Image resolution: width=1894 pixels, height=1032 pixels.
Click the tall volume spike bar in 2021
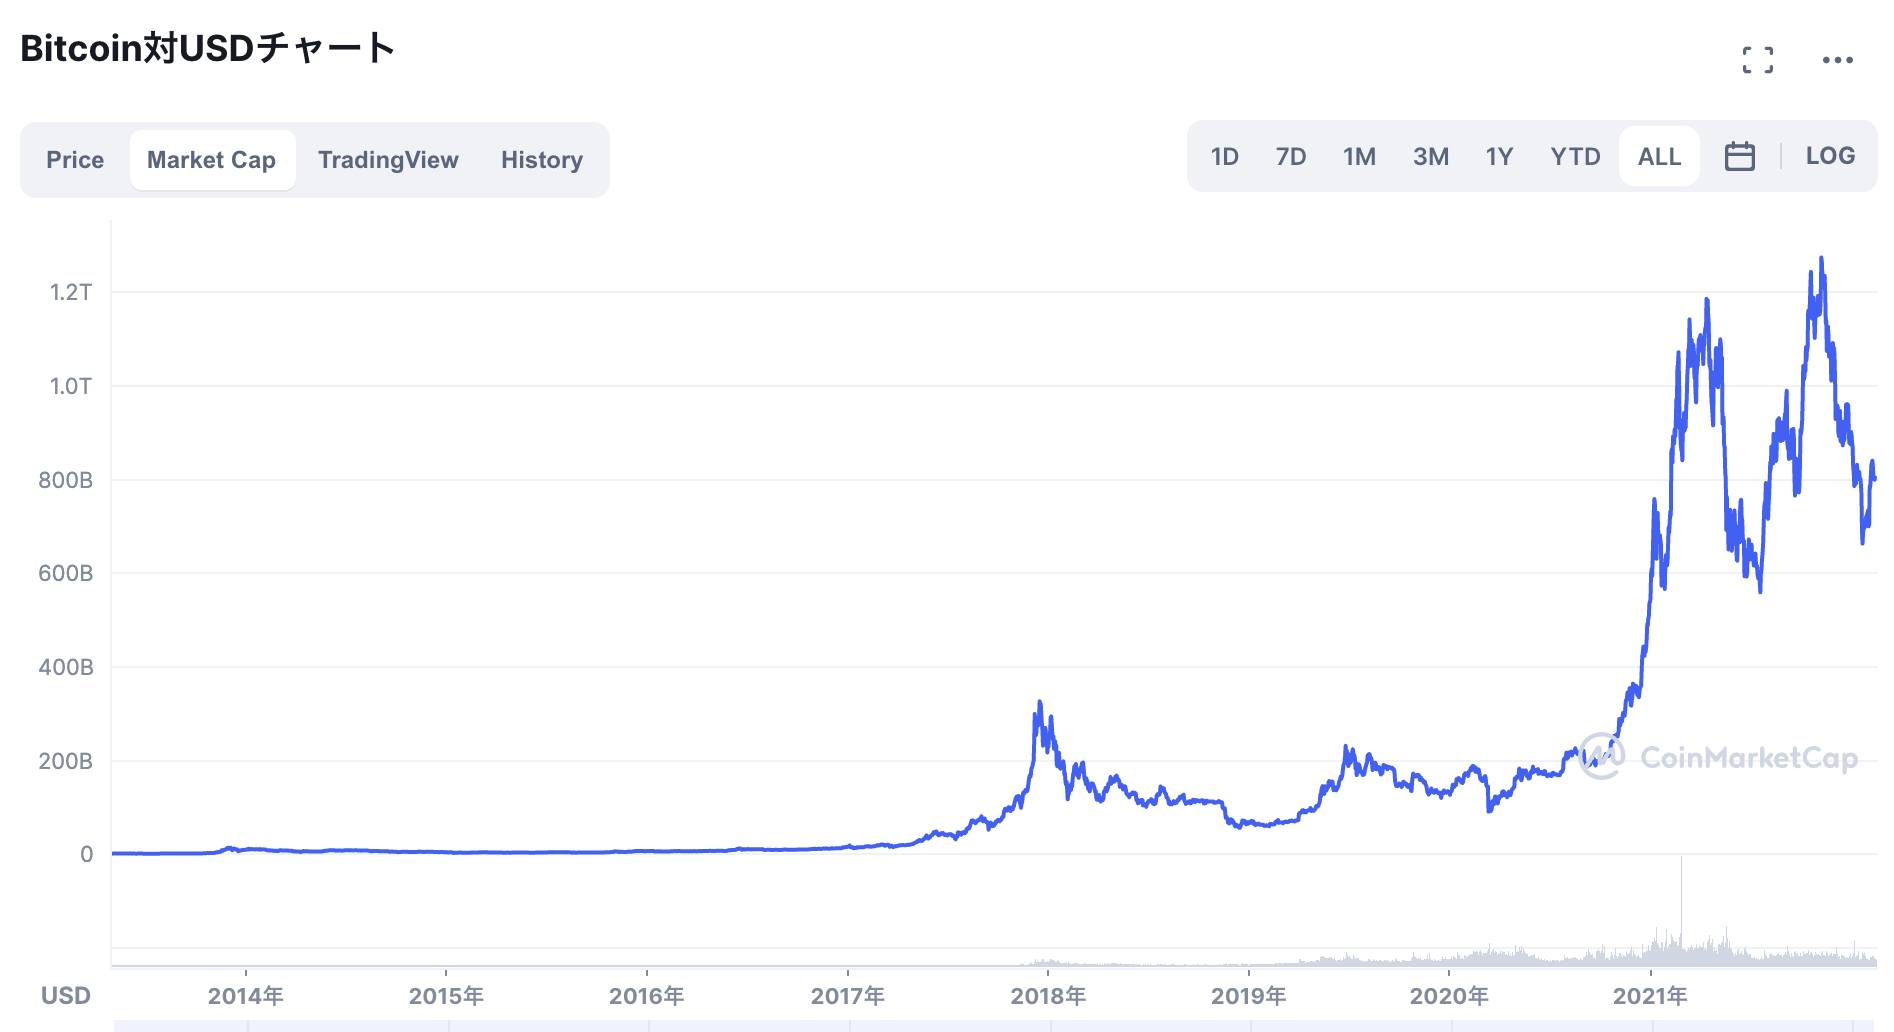(x=1681, y=900)
